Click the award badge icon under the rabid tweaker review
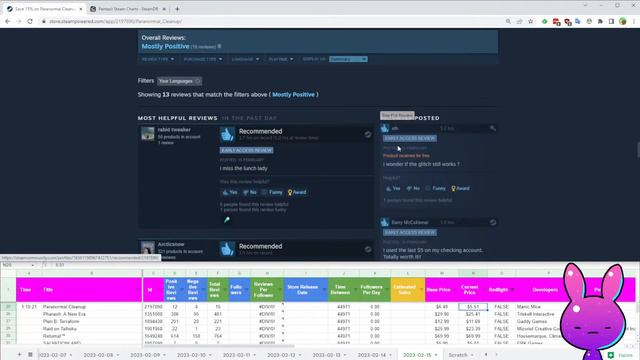The height and width of the screenshot is (360, 640). pyautogui.click(x=227, y=220)
